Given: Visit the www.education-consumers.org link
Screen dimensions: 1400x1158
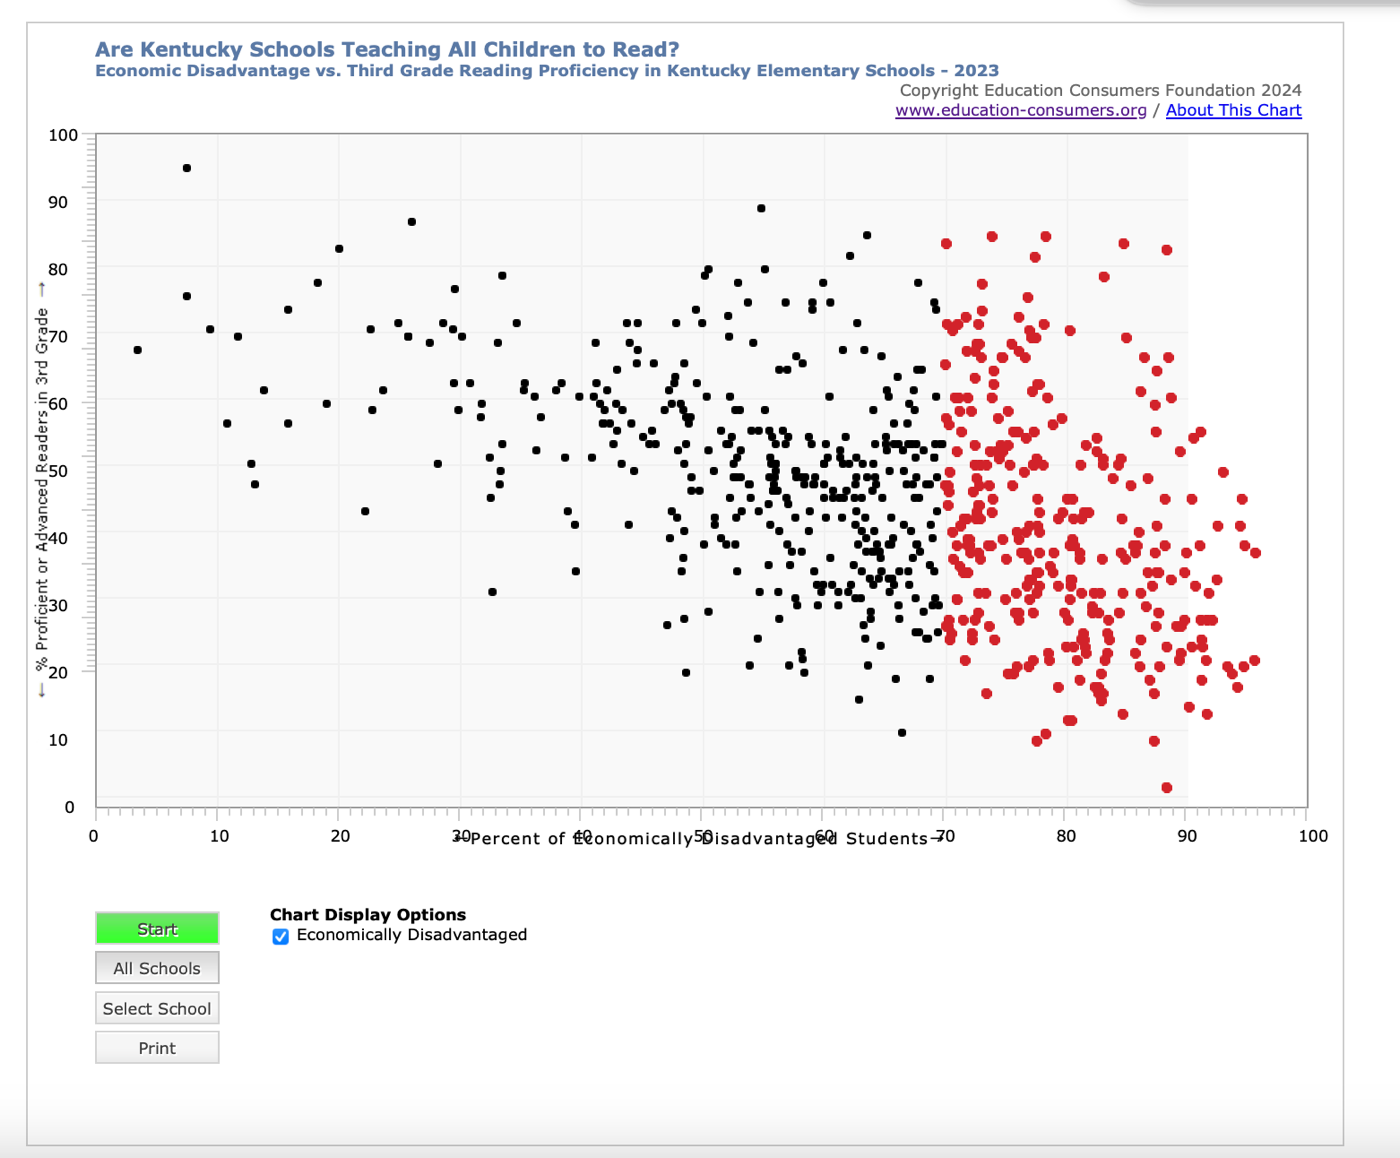Looking at the screenshot, I should coord(1020,110).
